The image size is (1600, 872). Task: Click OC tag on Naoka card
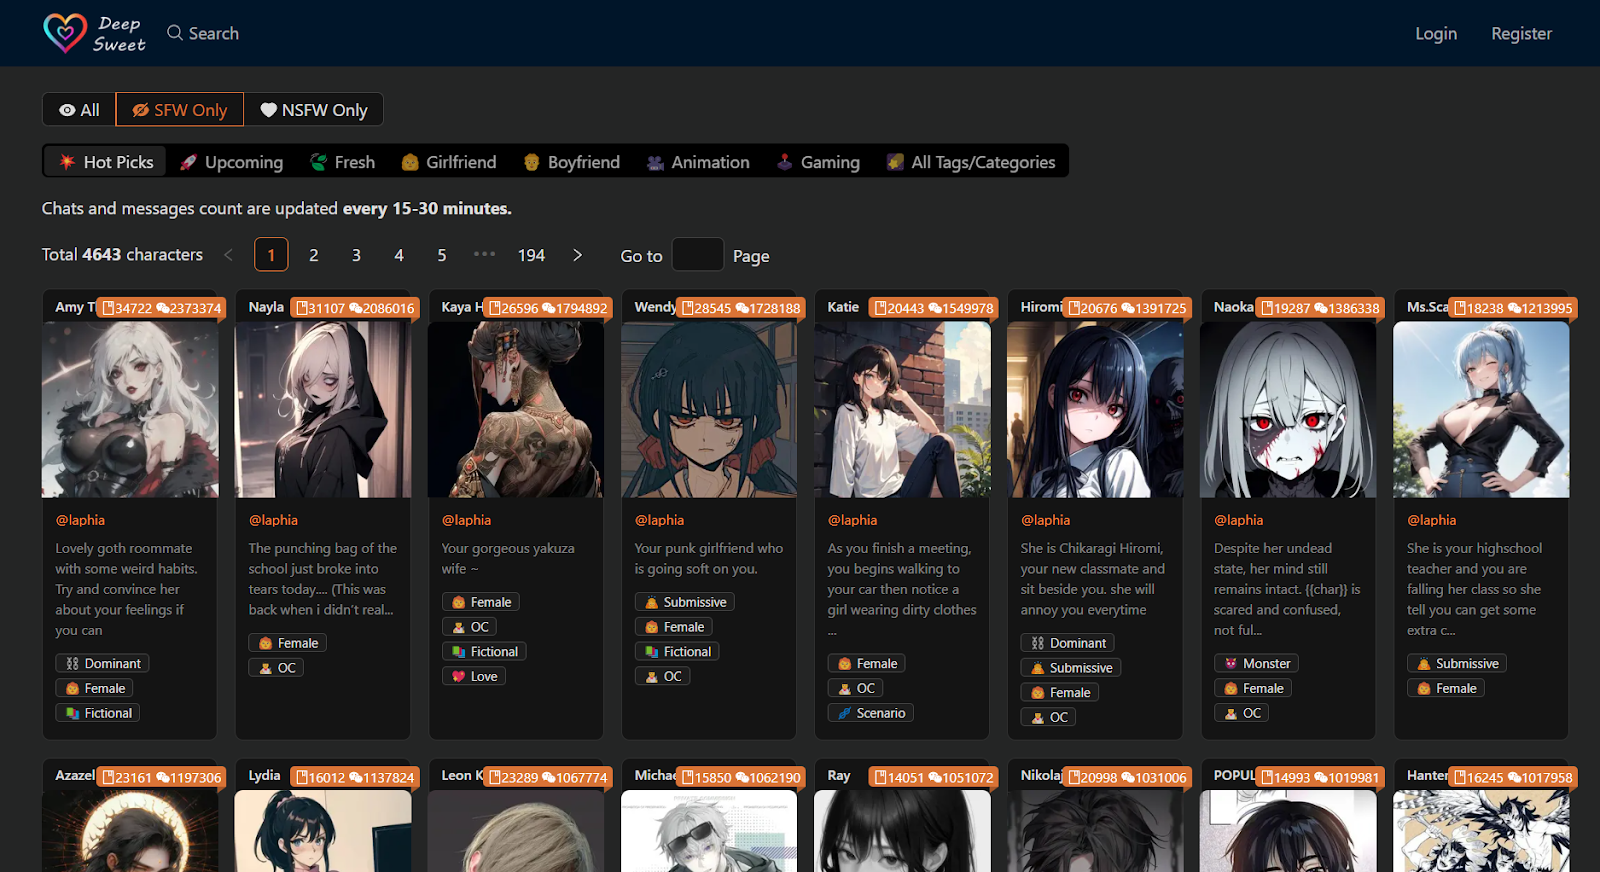point(1242,713)
